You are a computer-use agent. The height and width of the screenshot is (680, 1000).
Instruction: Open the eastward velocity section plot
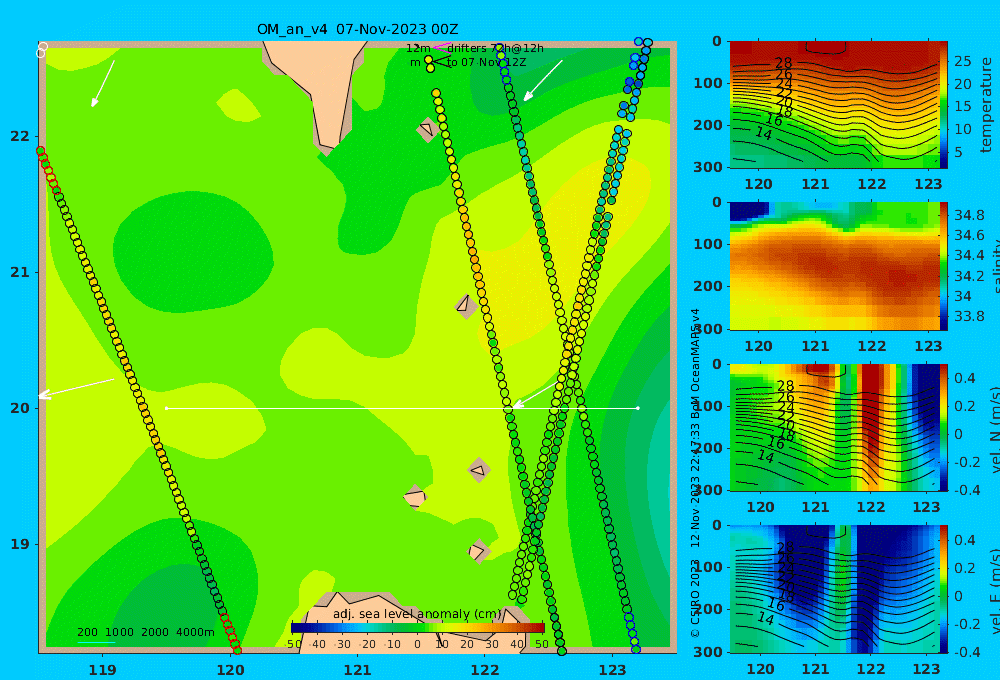tap(834, 589)
